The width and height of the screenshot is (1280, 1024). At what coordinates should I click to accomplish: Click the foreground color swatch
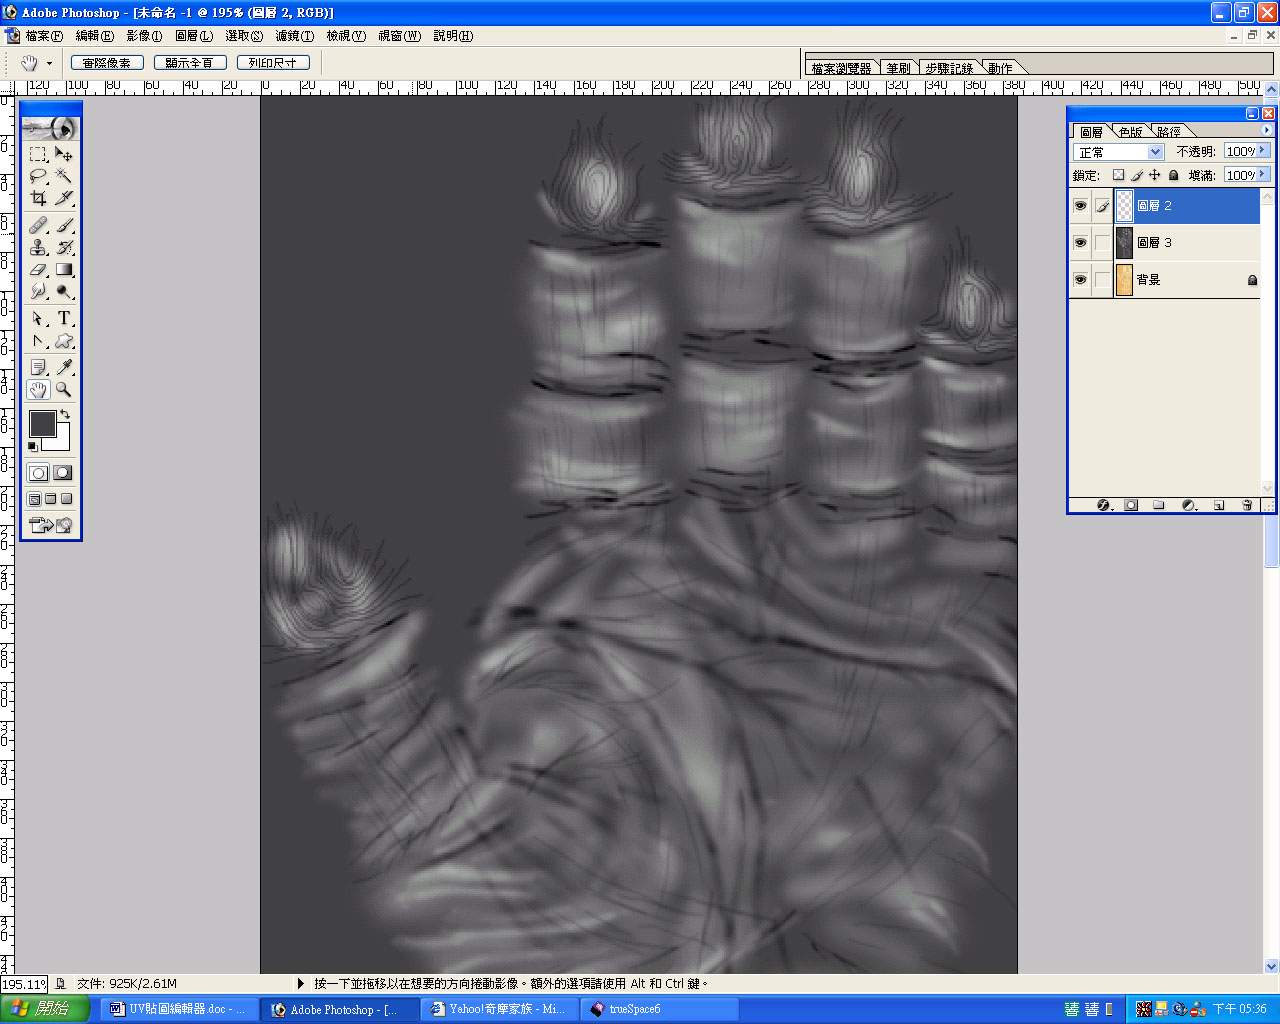pos(42,424)
